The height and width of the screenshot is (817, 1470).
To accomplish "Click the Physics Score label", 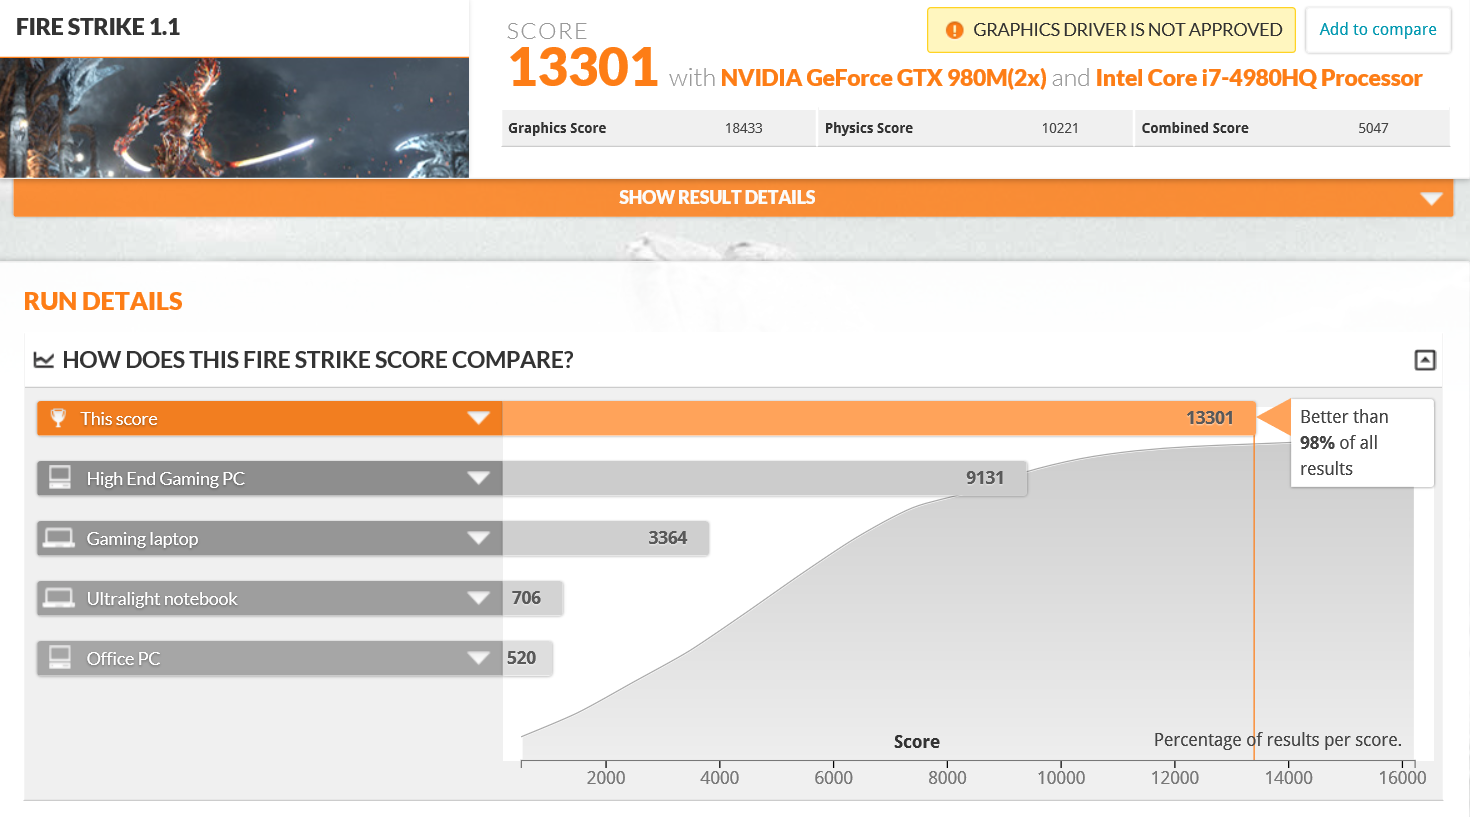I will pos(869,128).
